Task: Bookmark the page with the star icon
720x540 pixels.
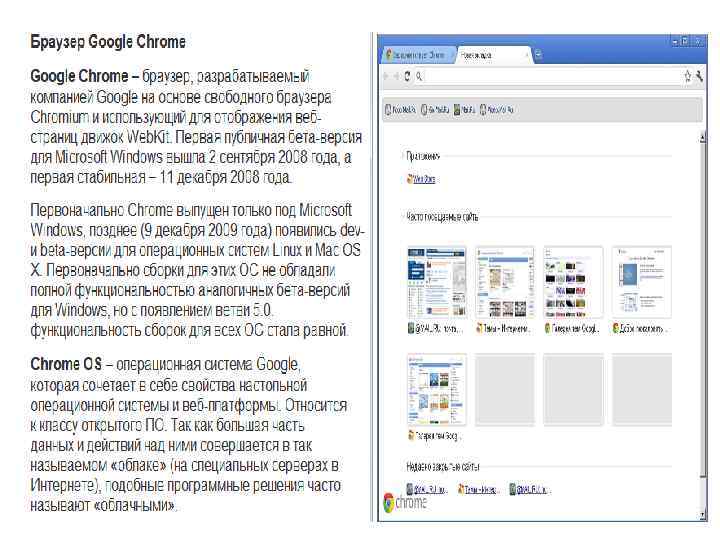Action: [x=687, y=76]
